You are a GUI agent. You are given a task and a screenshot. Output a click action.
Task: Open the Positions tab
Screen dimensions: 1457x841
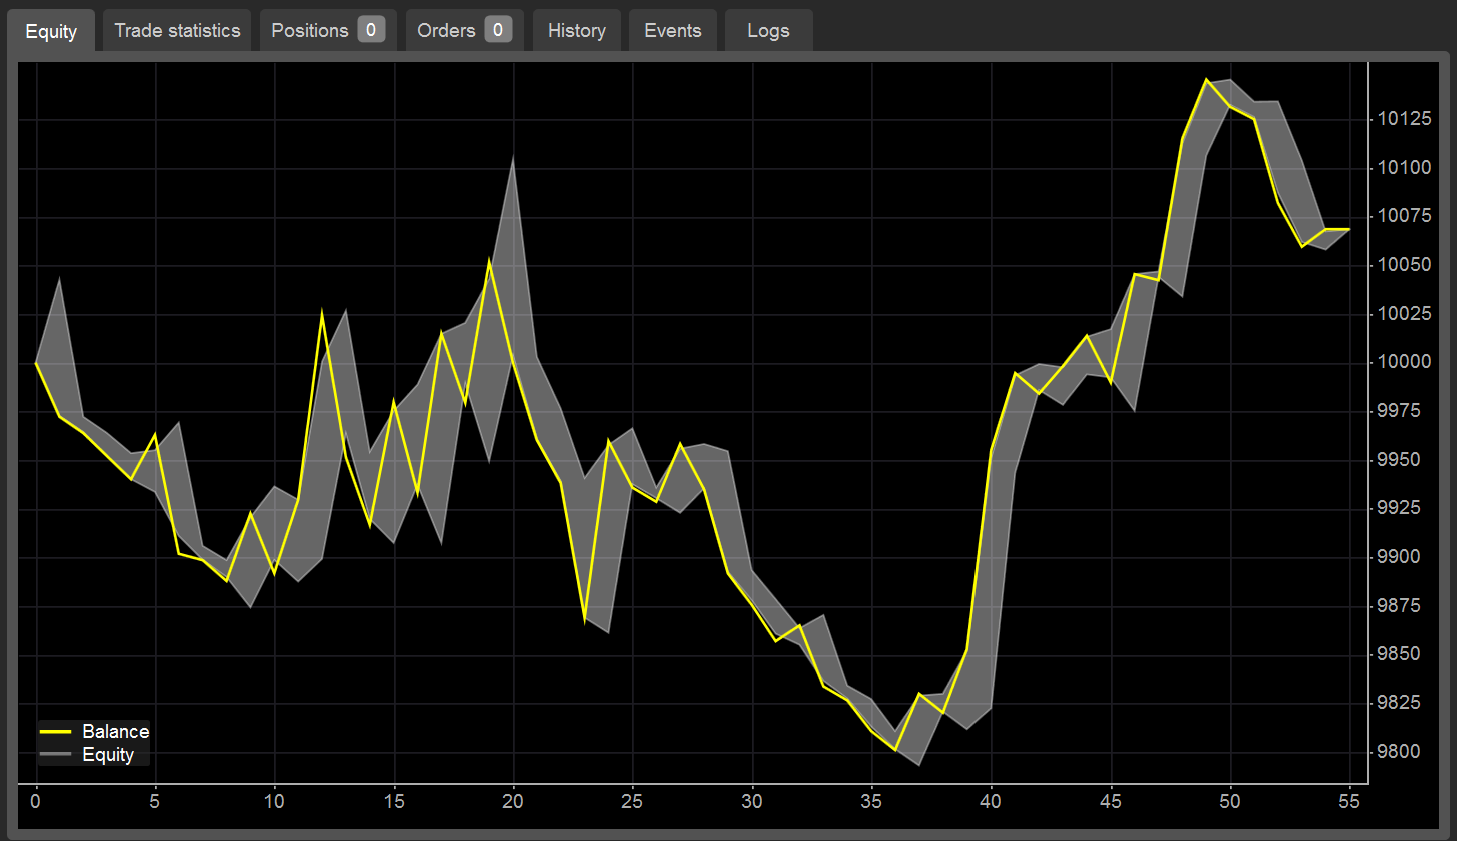coord(309,31)
